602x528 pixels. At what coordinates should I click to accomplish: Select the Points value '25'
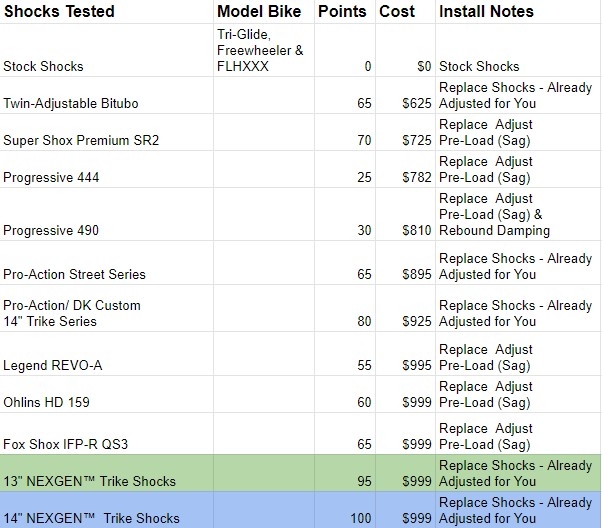click(344, 169)
